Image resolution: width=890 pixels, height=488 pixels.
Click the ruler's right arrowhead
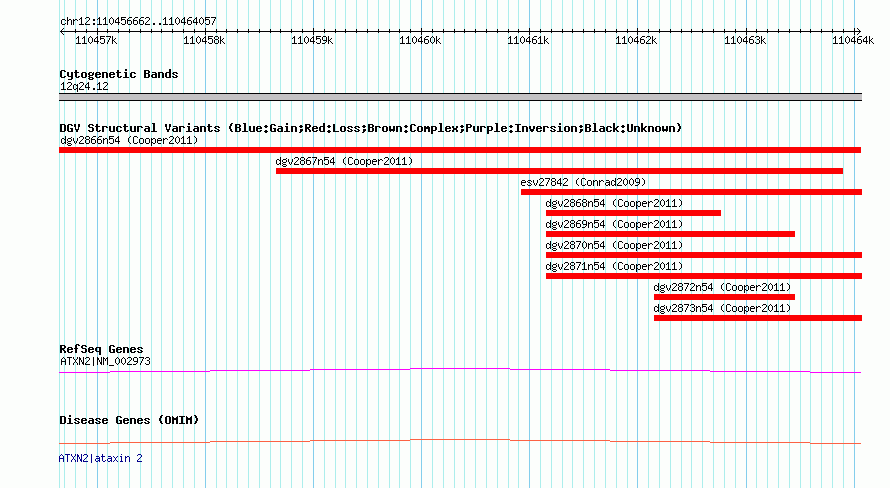coord(858,32)
